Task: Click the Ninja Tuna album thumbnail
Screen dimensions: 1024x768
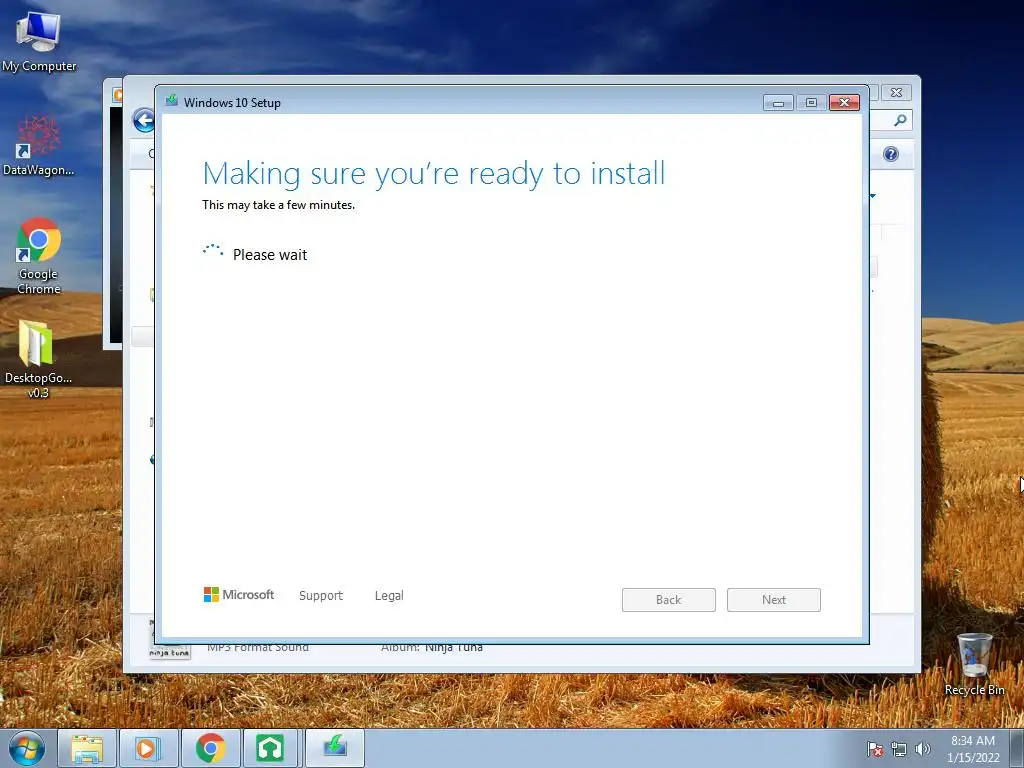Action: coord(169,651)
